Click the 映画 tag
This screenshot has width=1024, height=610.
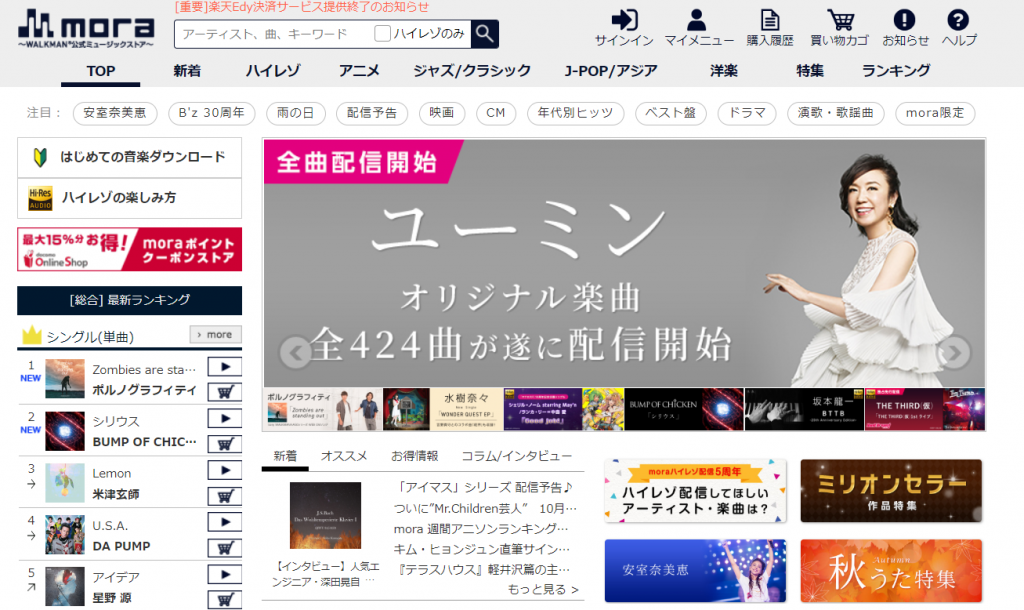tap(441, 113)
